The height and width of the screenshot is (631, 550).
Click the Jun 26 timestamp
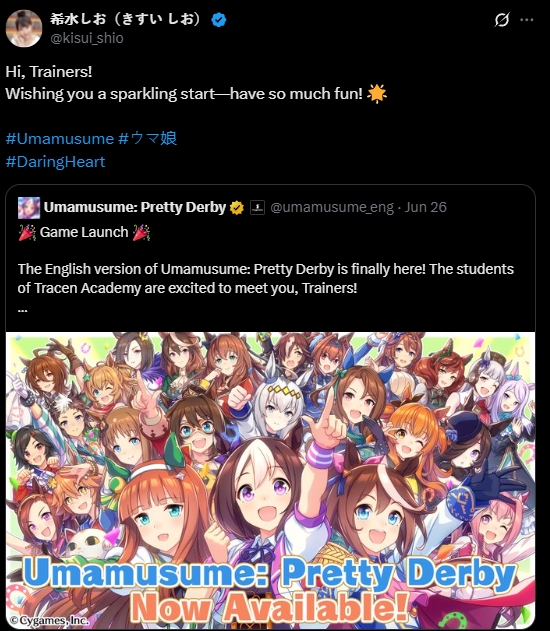(426, 207)
